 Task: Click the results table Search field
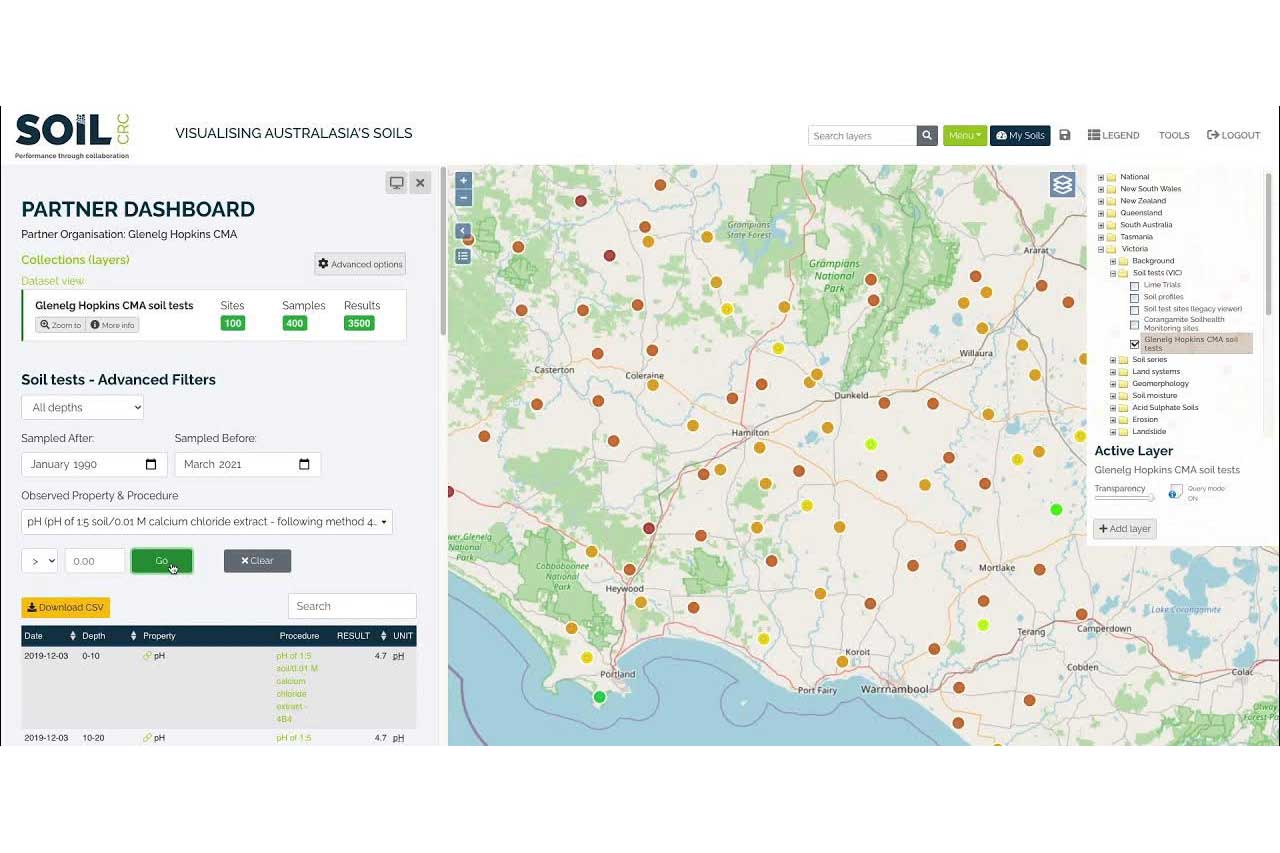352,606
